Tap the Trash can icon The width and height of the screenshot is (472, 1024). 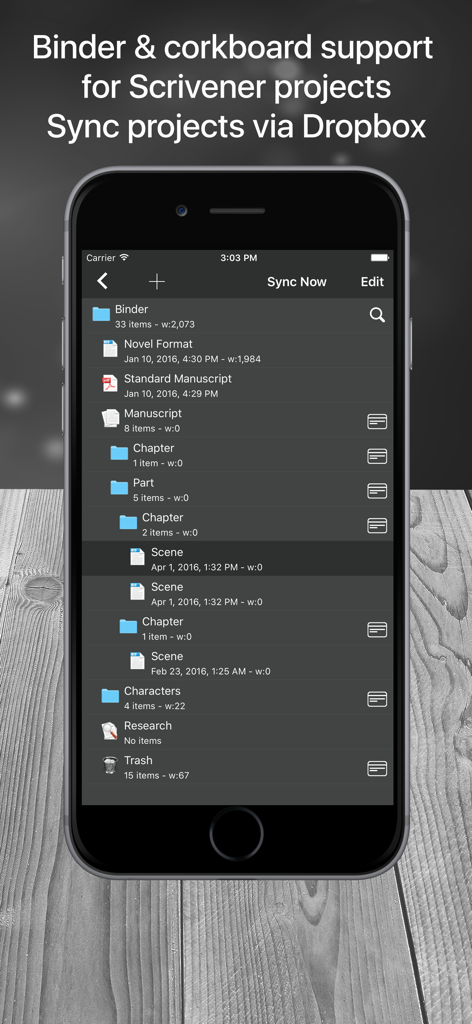110,765
